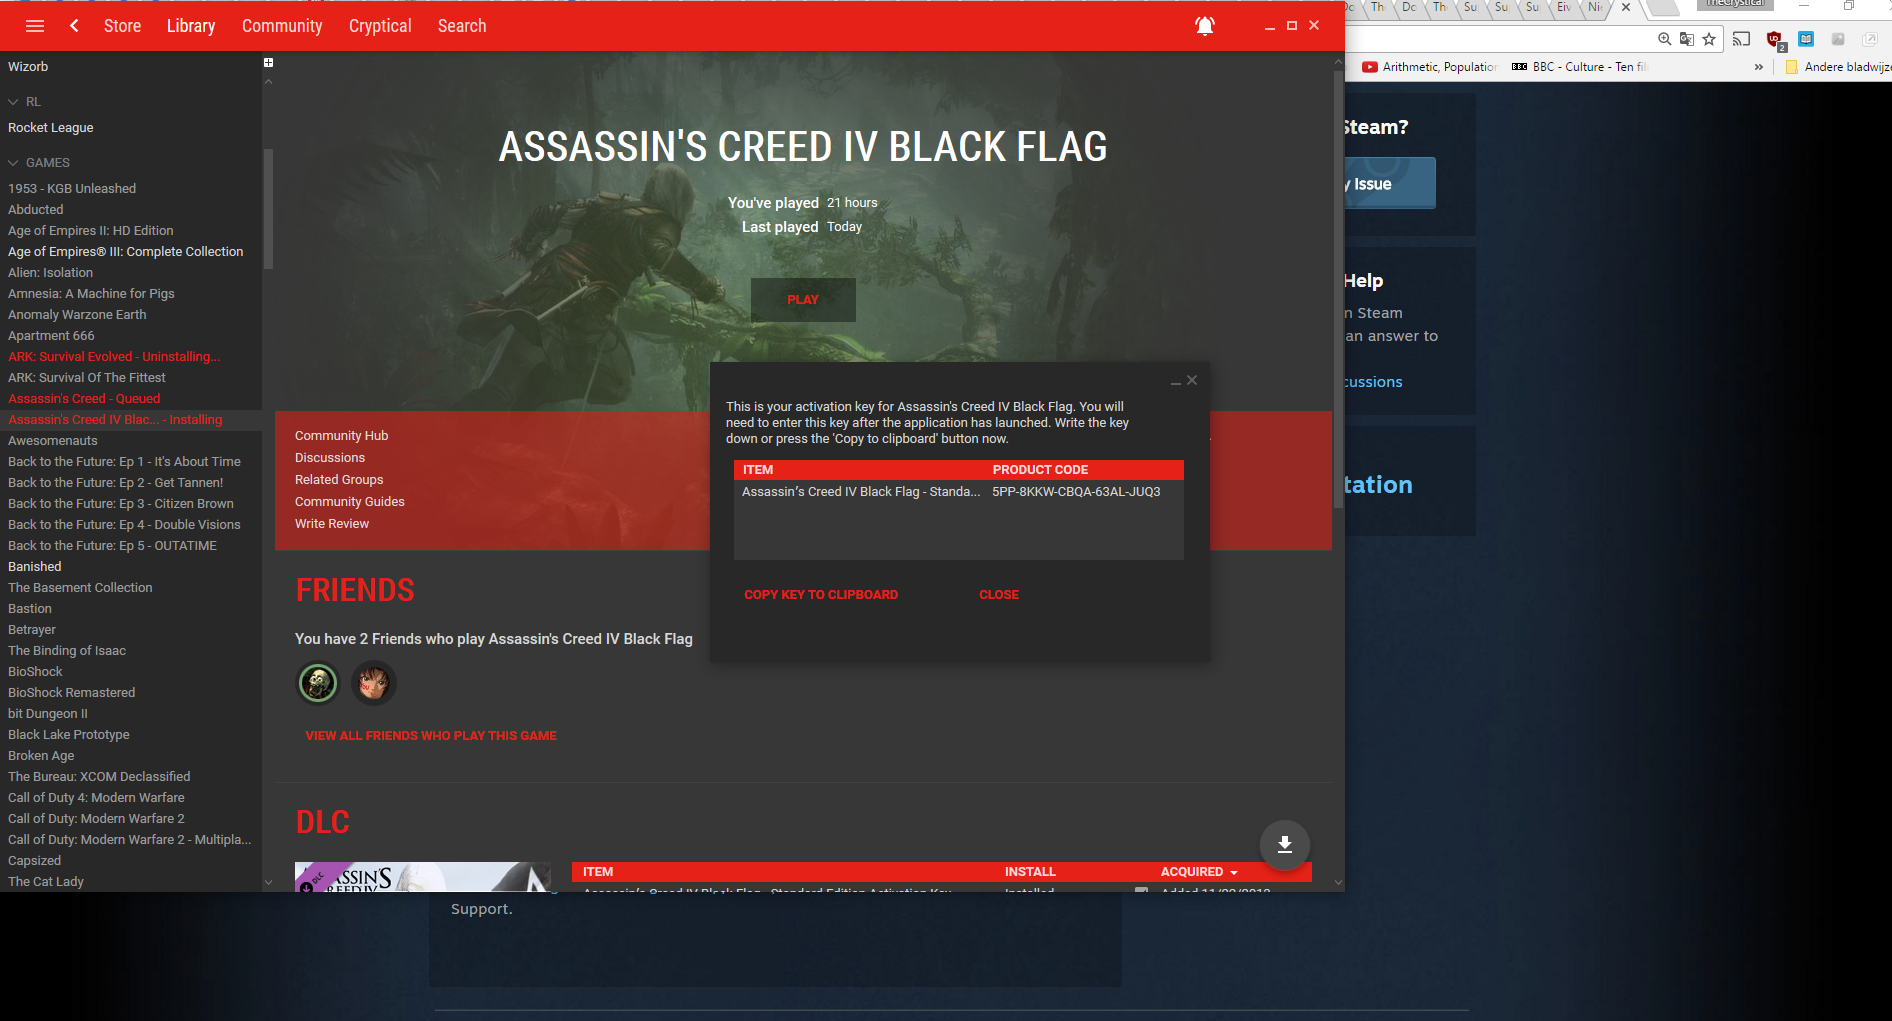Image resolution: width=1892 pixels, height=1021 pixels.
Task: Click the product code 5PP-8KKW-CBQA-63AL-JUQ3
Action: pos(1076,492)
